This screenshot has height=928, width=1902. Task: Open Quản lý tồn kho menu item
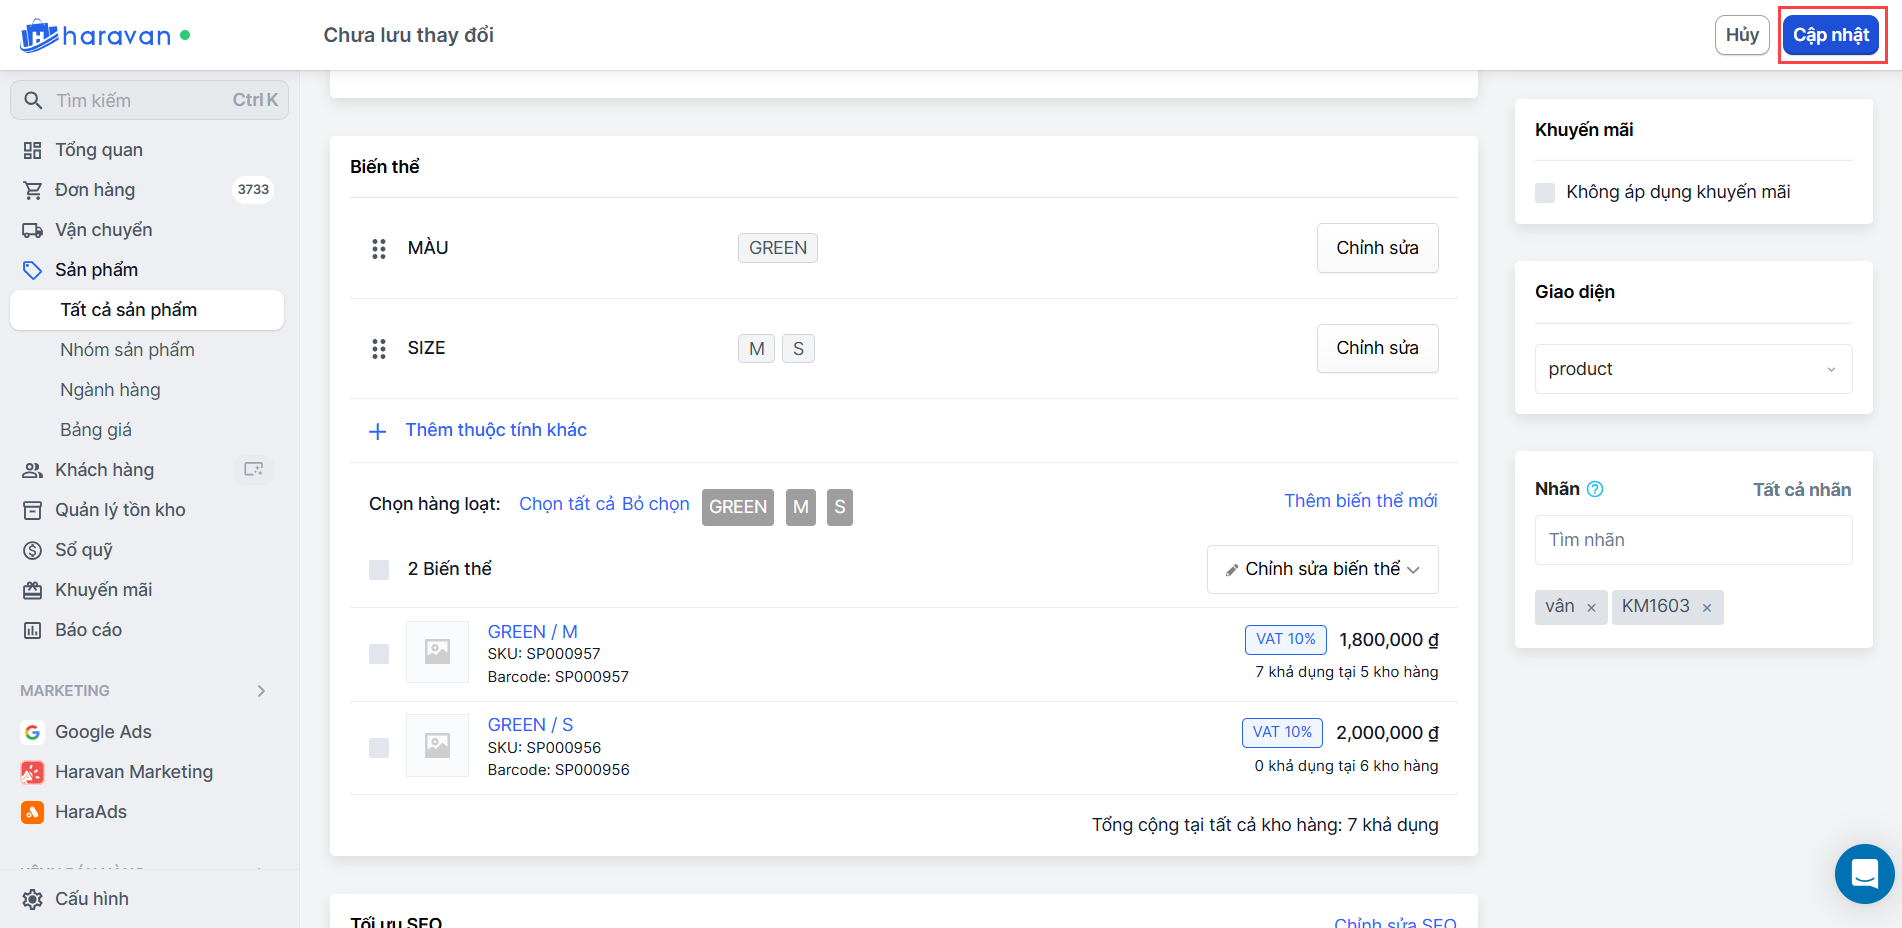pyautogui.click(x=120, y=510)
